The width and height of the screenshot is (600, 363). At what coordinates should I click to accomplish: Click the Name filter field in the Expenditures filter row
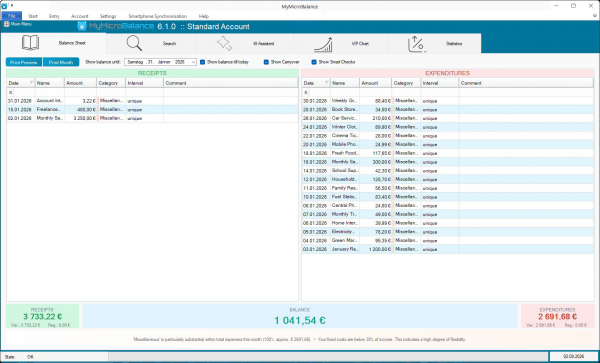[x=345, y=92]
